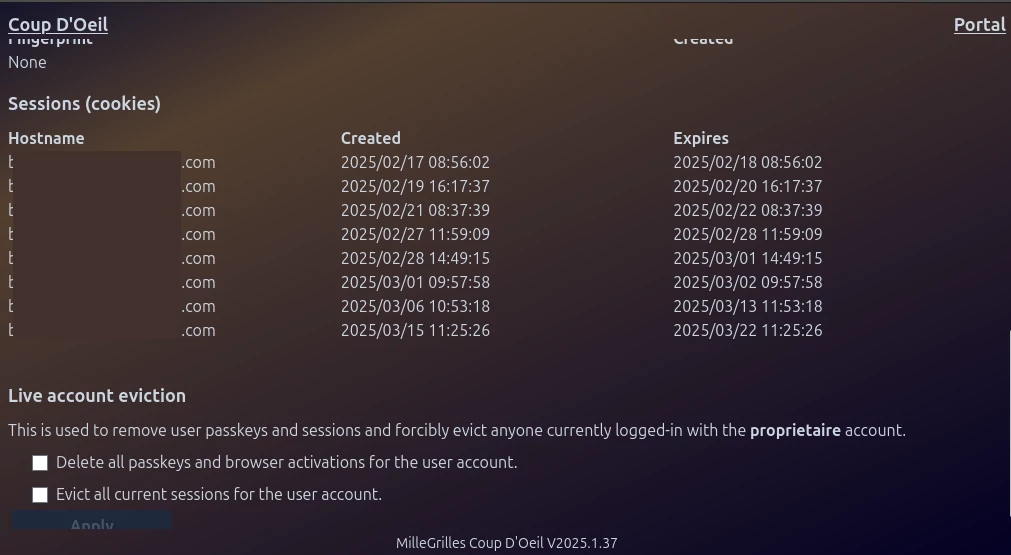Click expiry timestamp 2025/03/02 09:57:58

747,282
